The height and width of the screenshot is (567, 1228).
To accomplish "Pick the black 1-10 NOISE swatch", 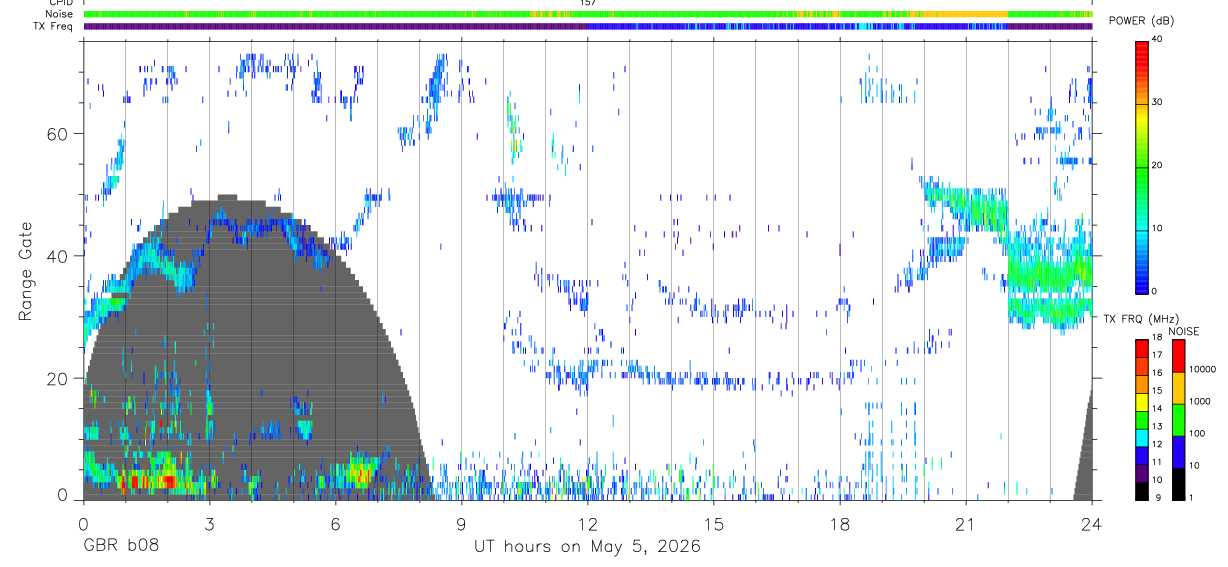I will 1178,484.
